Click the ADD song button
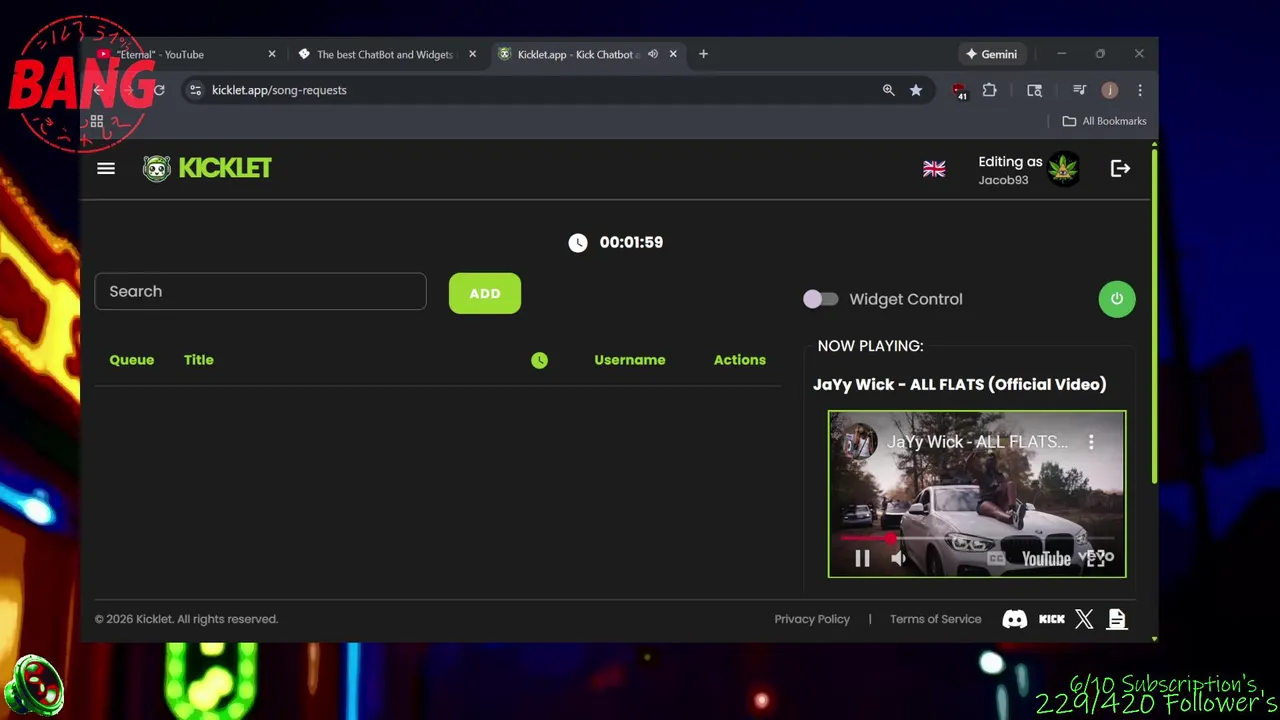The image size is (1280, 720). [x=485, y=293]
